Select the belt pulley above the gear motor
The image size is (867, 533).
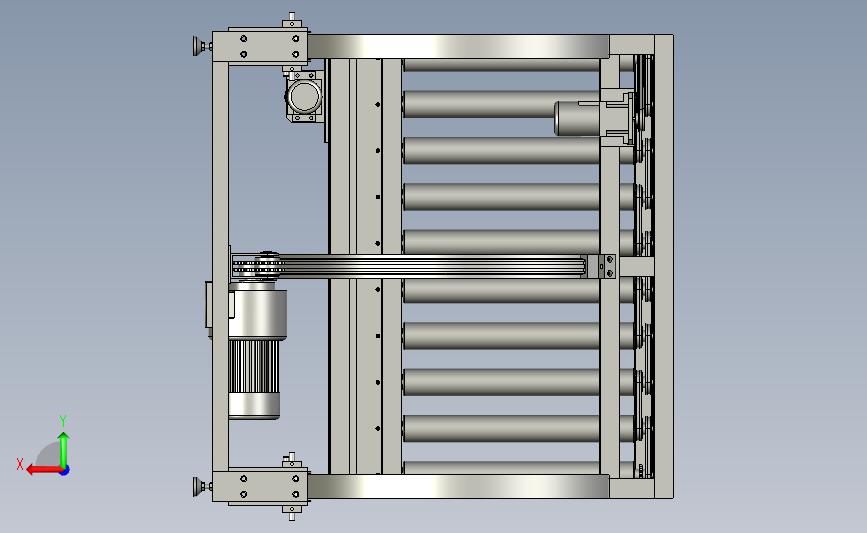[268, 265]
